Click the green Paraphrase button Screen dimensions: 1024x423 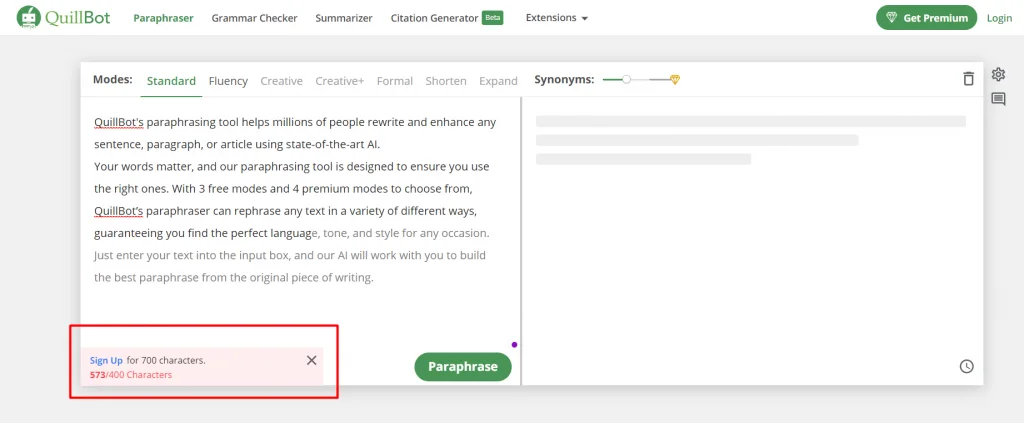click(463, 367)
